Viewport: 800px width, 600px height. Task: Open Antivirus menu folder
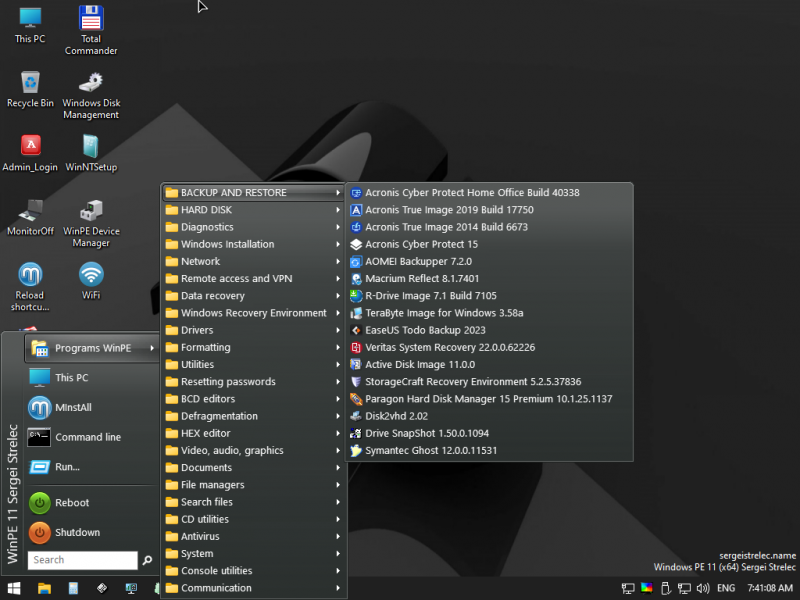(x=253, y=536)
